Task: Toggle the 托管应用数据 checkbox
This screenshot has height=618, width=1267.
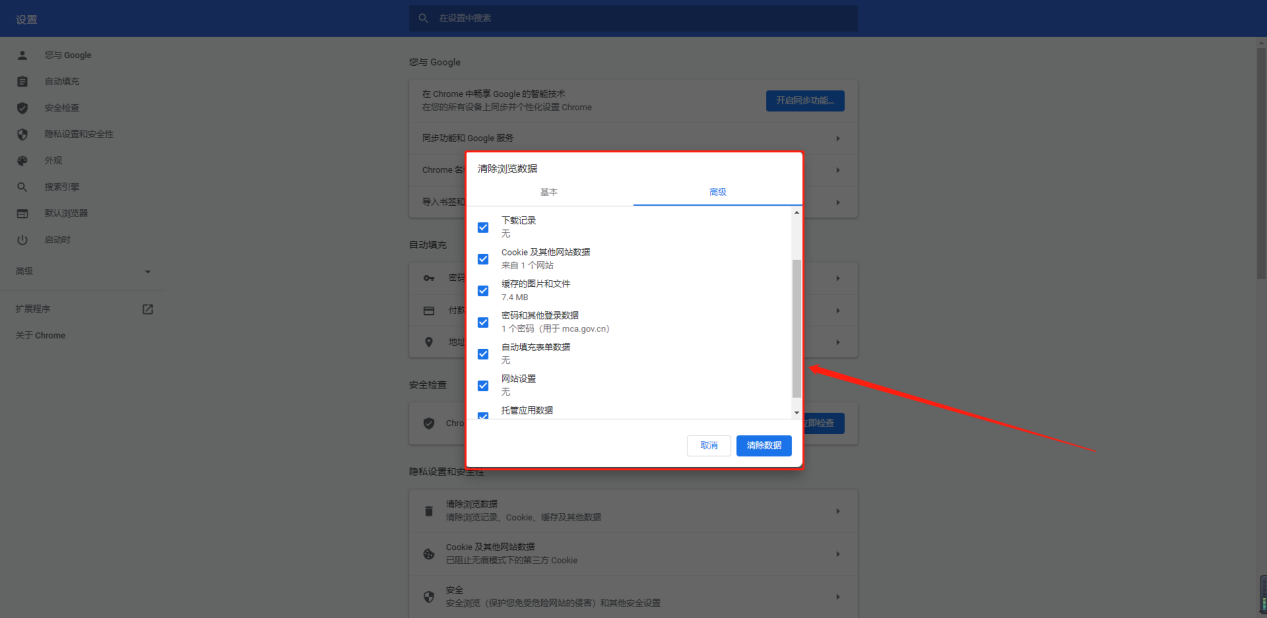Action: coord(483,415)
